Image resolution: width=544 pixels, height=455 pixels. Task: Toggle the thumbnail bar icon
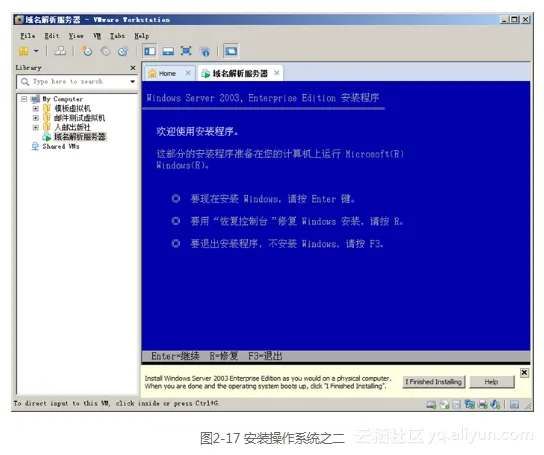168,51
